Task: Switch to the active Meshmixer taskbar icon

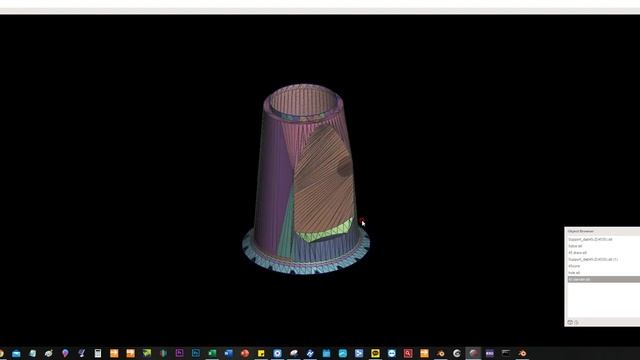Action: pos(473,353)
